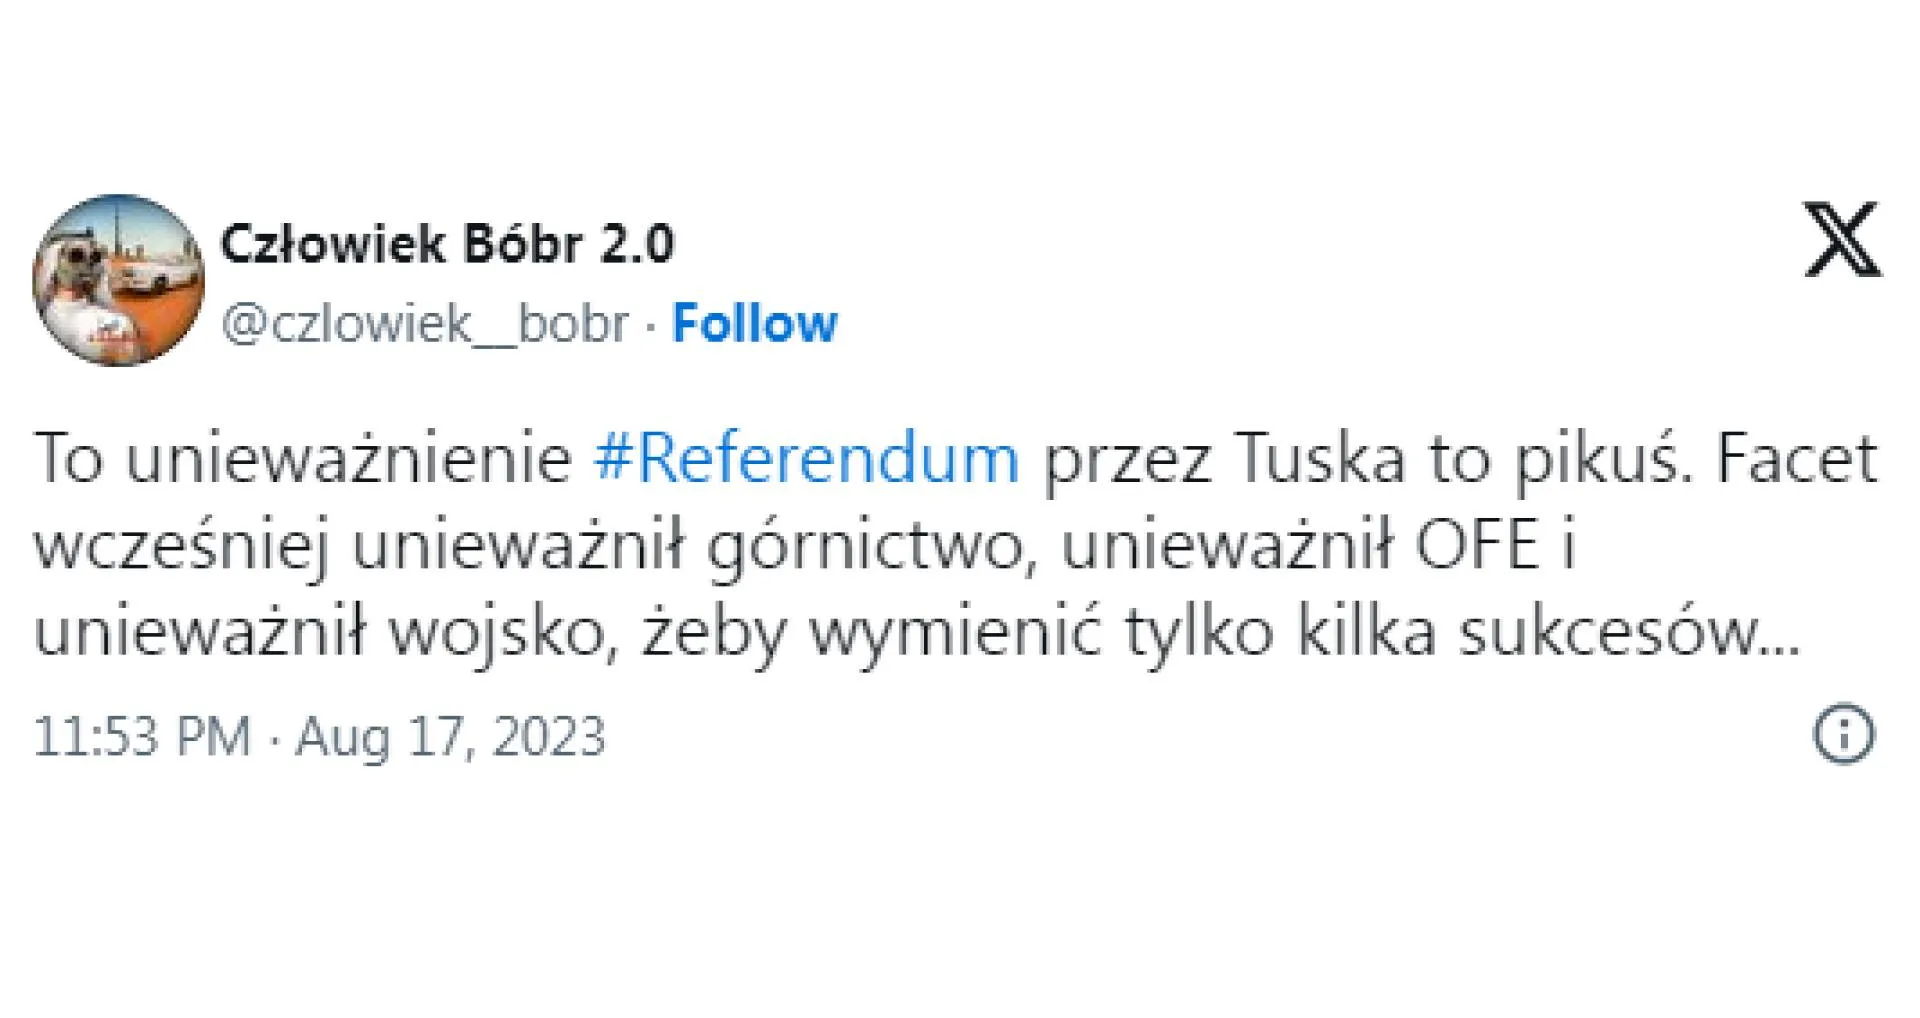This screenshot has width=1920, height=1018.
Task: Click Follow to start following the account
Action: tap(753, 322)
